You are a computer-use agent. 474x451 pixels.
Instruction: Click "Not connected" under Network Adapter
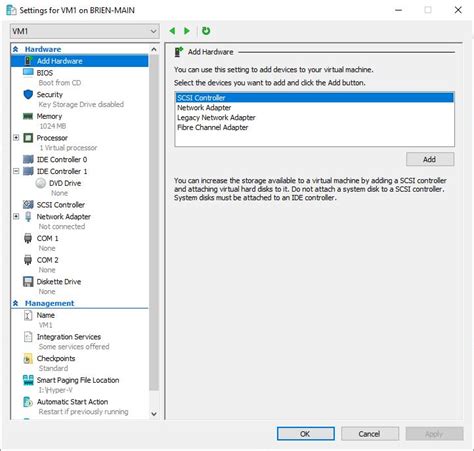(62, 226)
